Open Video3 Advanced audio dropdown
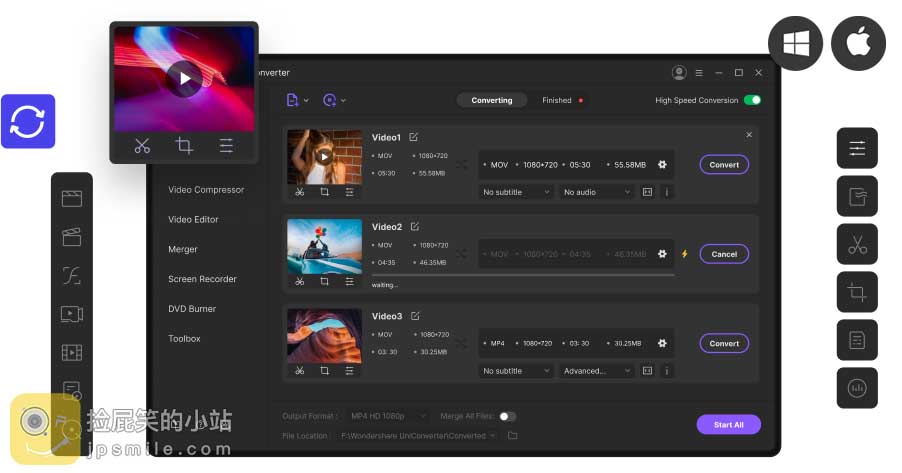Viewport: 902px width, 473px height. 597,371
